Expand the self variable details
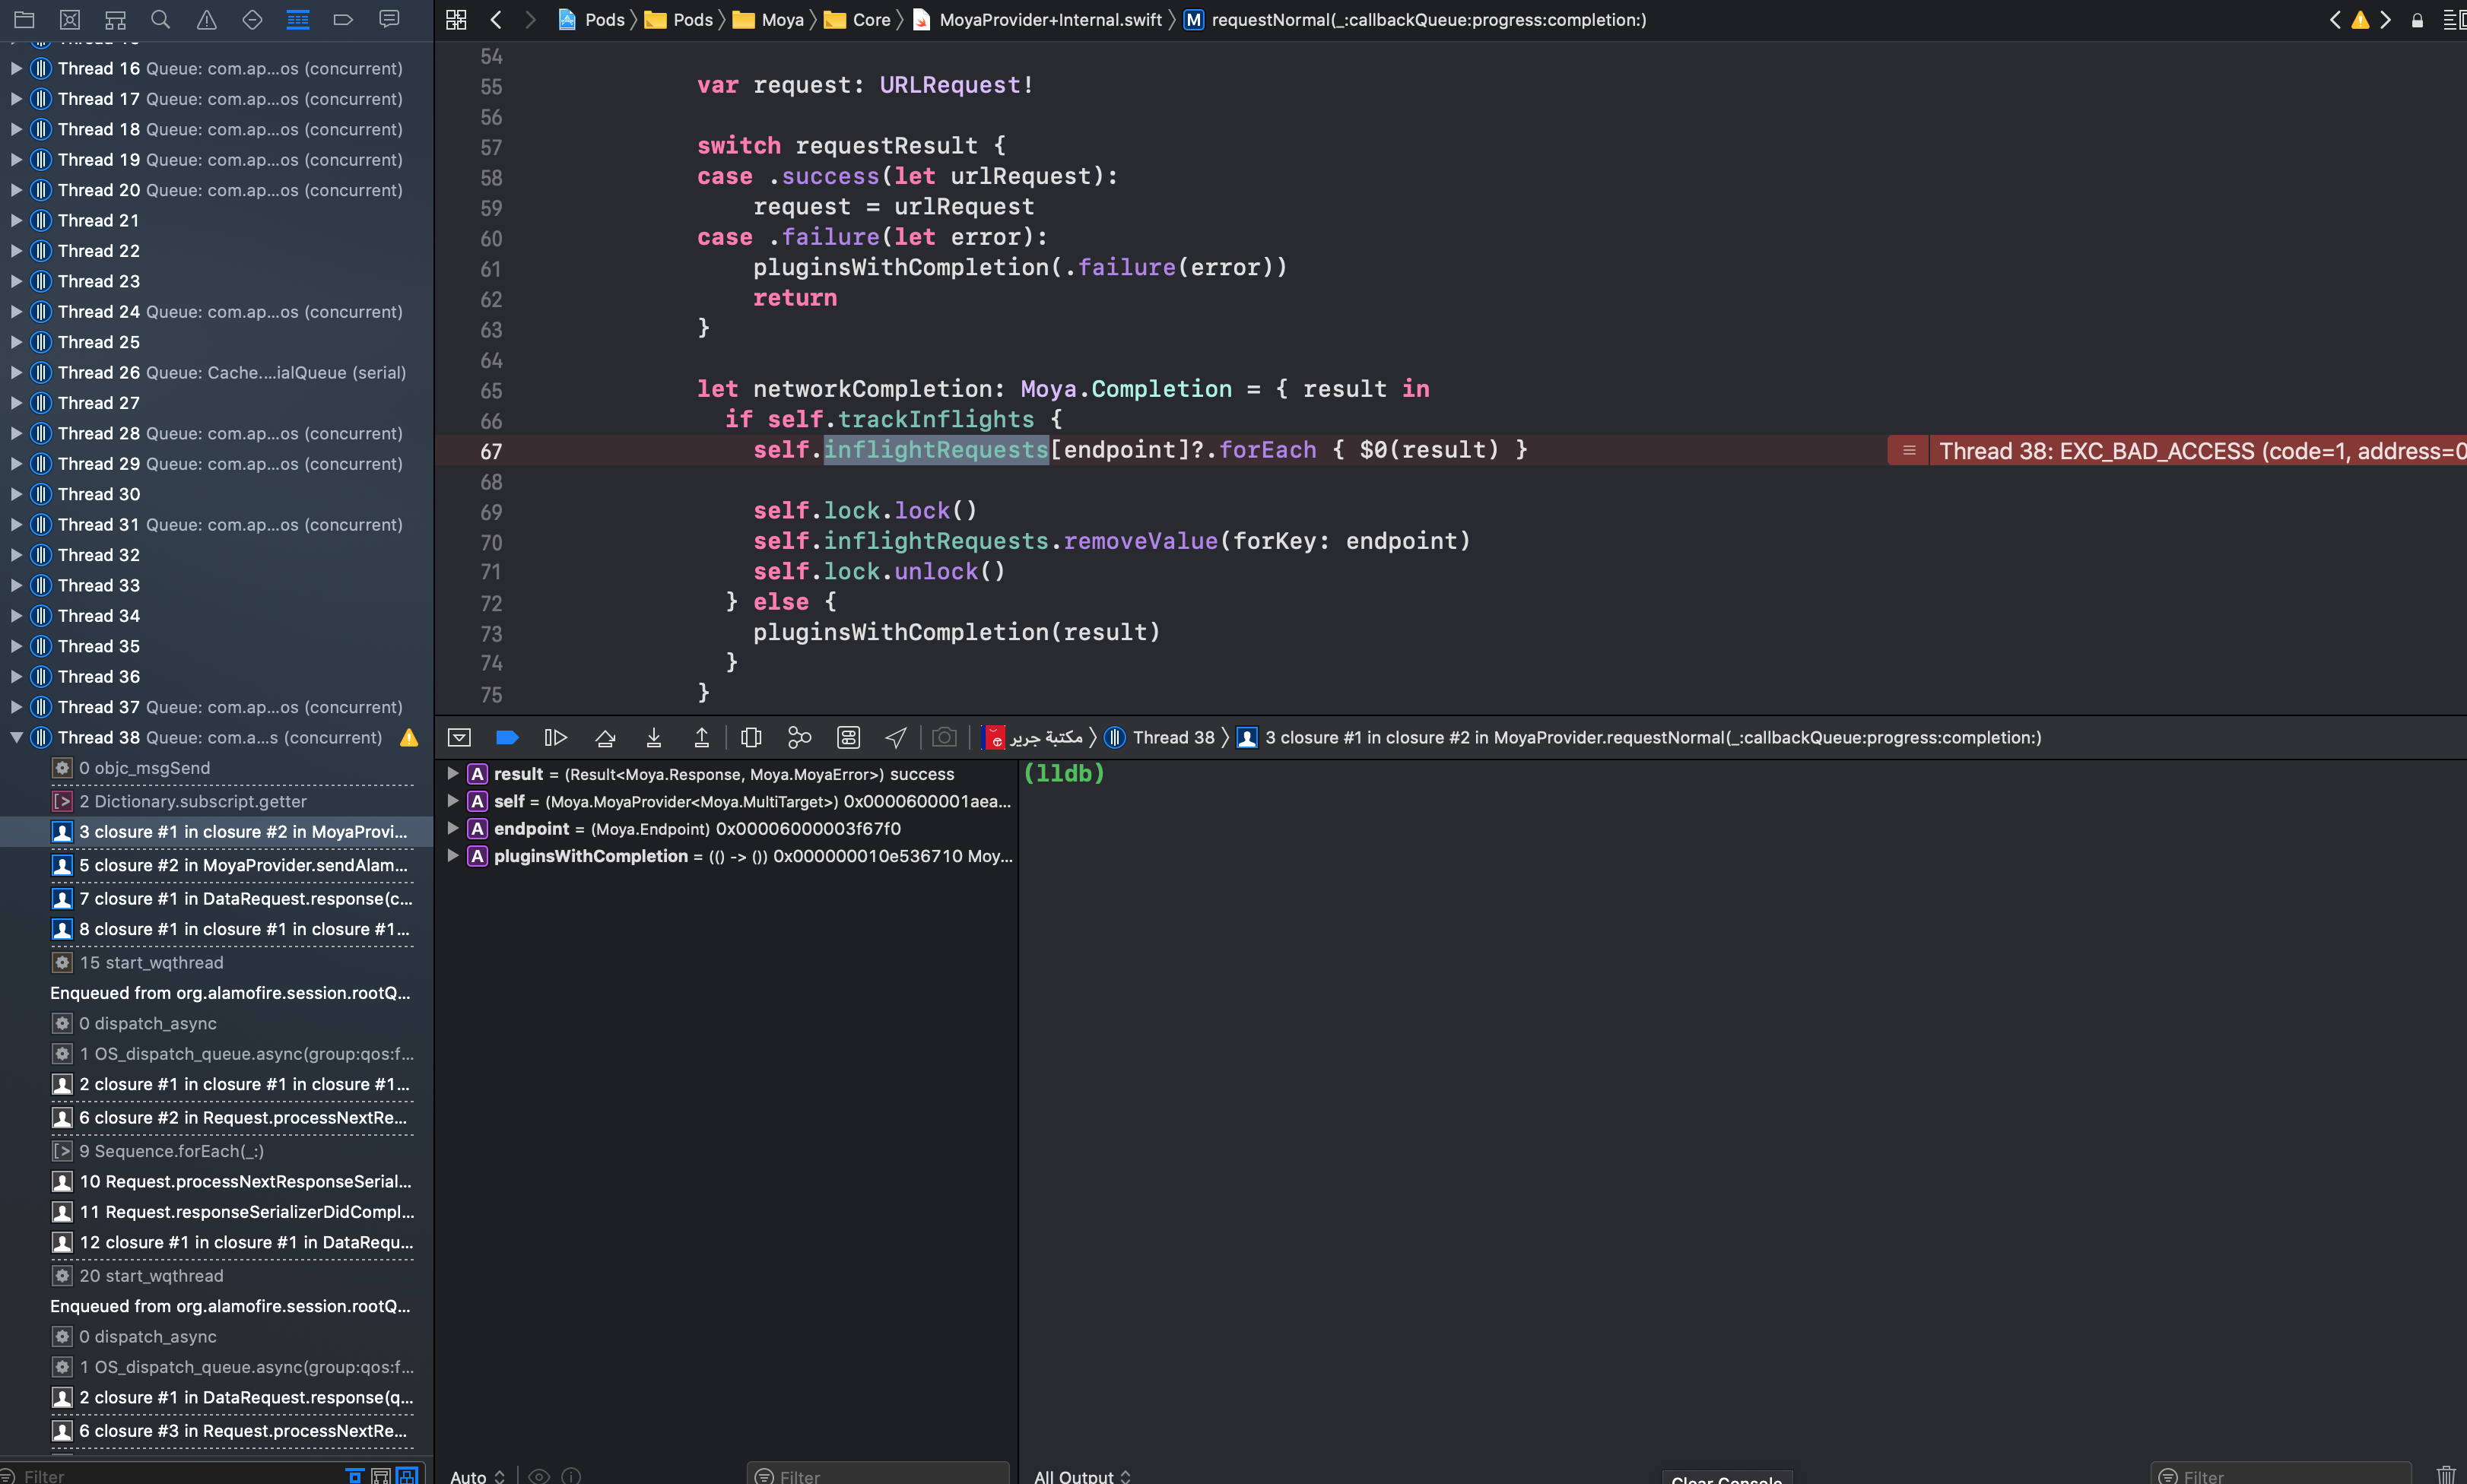This screenshot has height=1484, width=2467. click(x=452, y=801)
